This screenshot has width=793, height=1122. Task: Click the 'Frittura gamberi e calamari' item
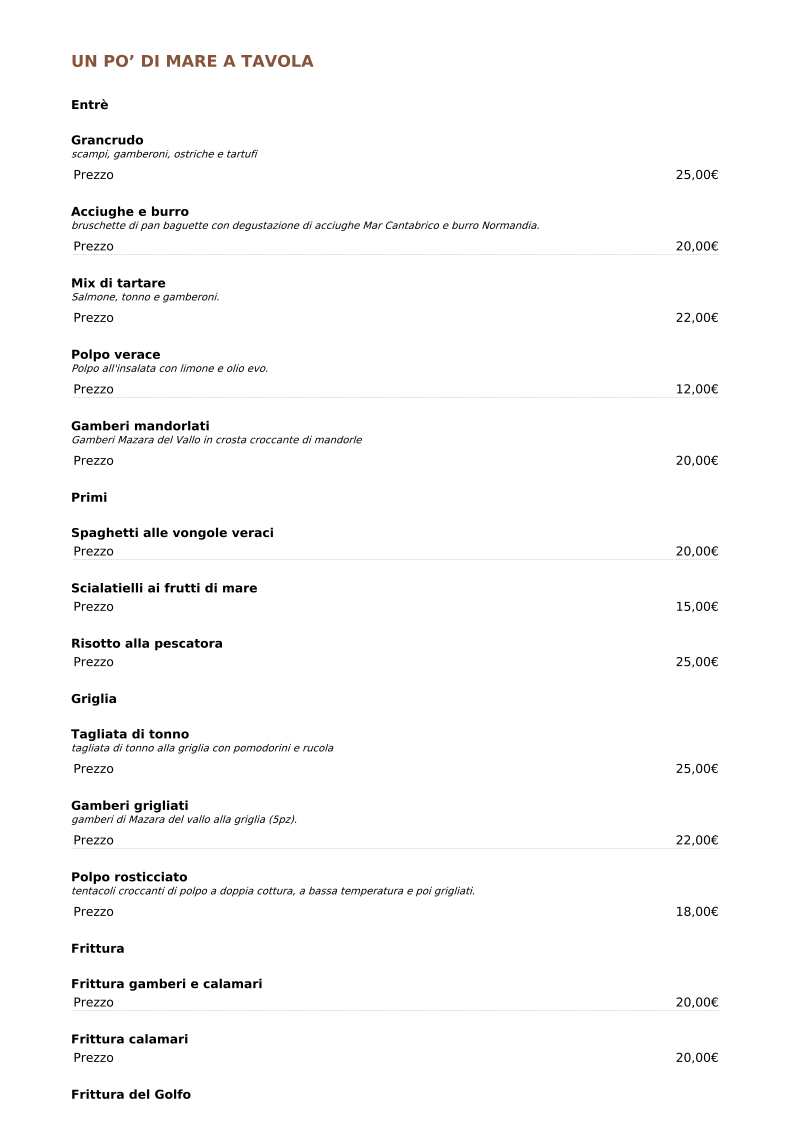166,984
